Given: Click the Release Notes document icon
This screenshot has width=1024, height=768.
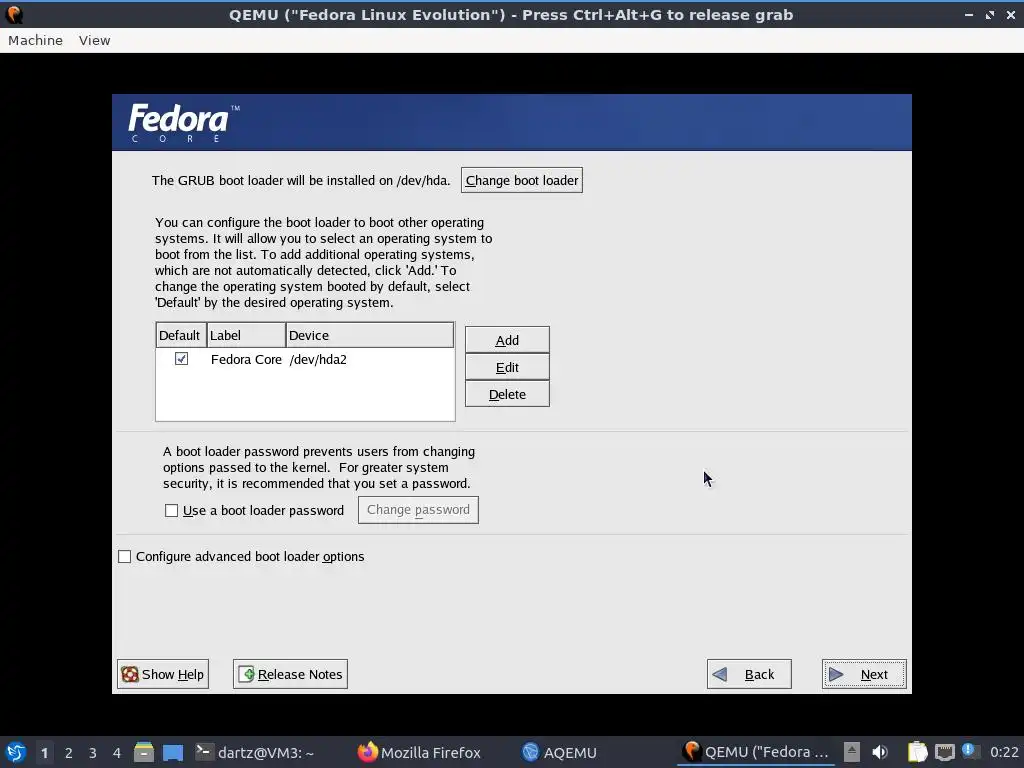Looking at the screenshot, I should point(246,674).
